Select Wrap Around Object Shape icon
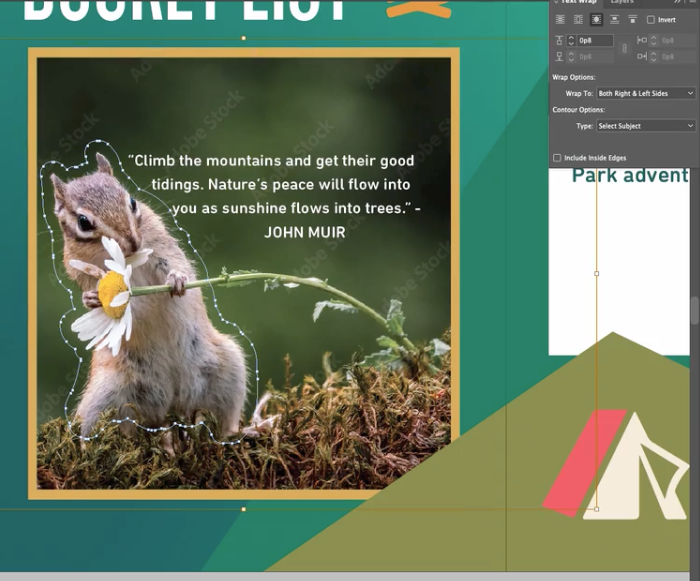The width and height of the screenshot is (700, 581). pyautogui.click(x=596, y=20)
